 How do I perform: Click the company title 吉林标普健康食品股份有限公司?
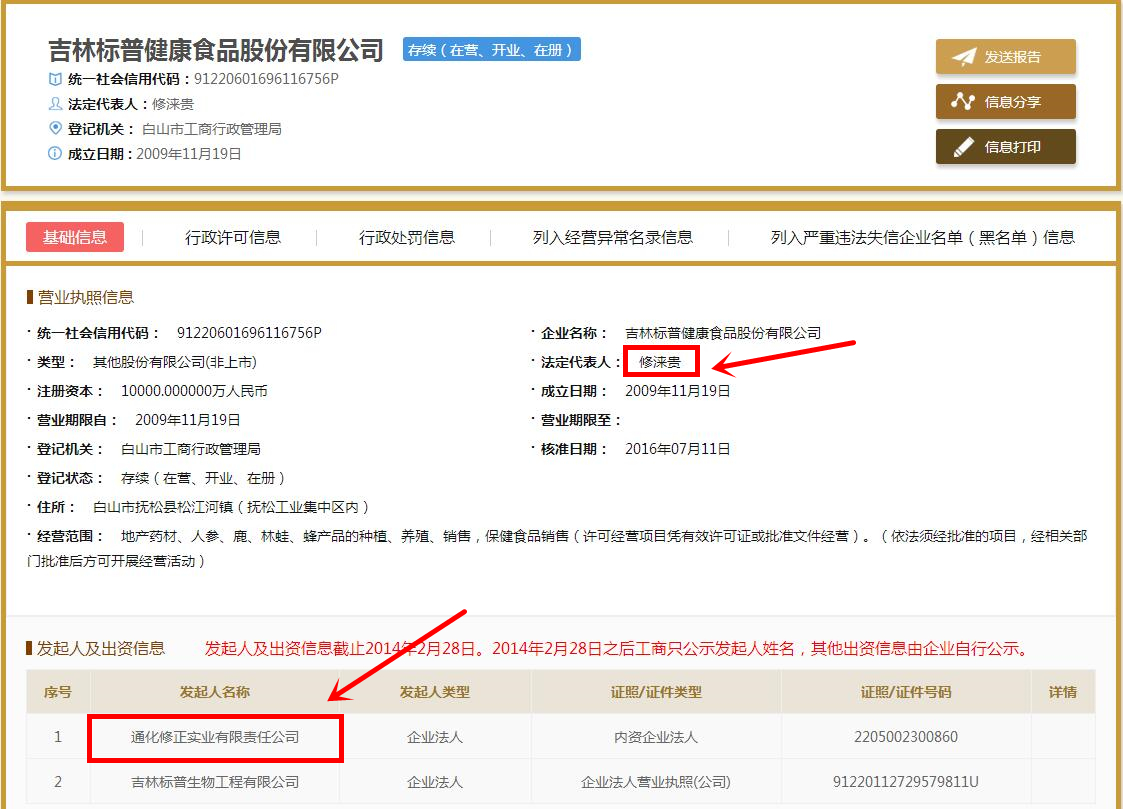coord(215,48)
